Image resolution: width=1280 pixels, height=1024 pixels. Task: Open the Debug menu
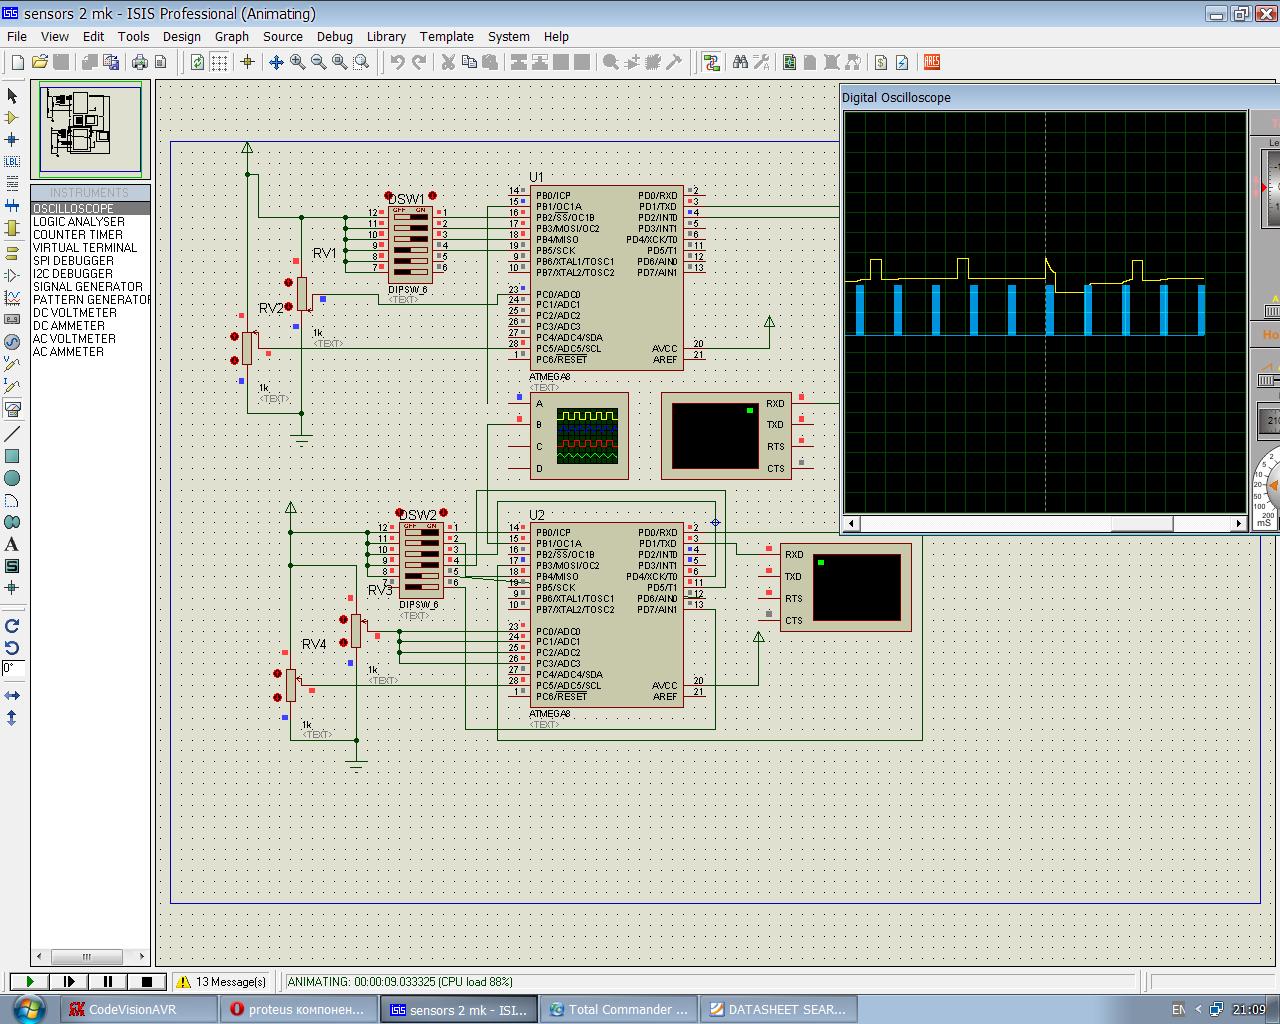coord(334,36)
